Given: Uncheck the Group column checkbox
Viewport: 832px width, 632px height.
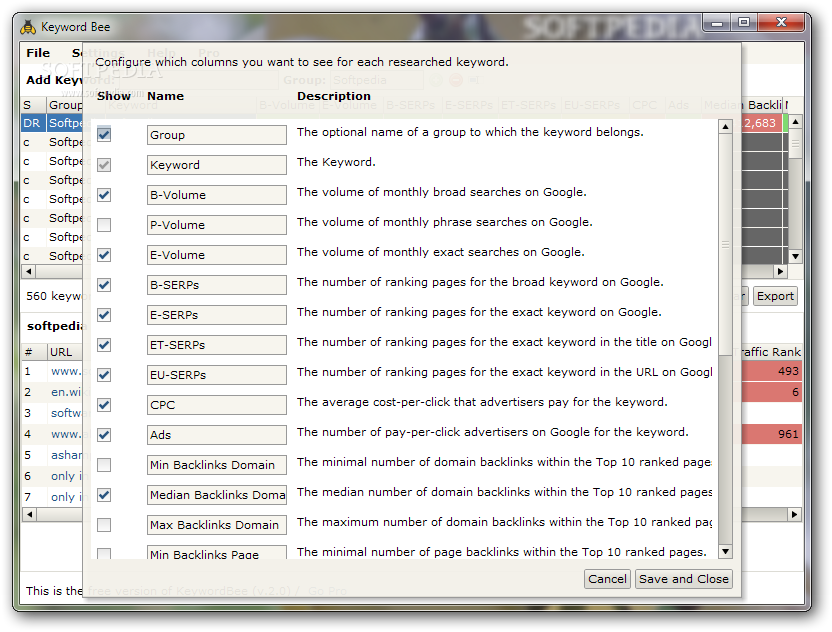Looking at the screenshot, I should (x=104, y=134).
